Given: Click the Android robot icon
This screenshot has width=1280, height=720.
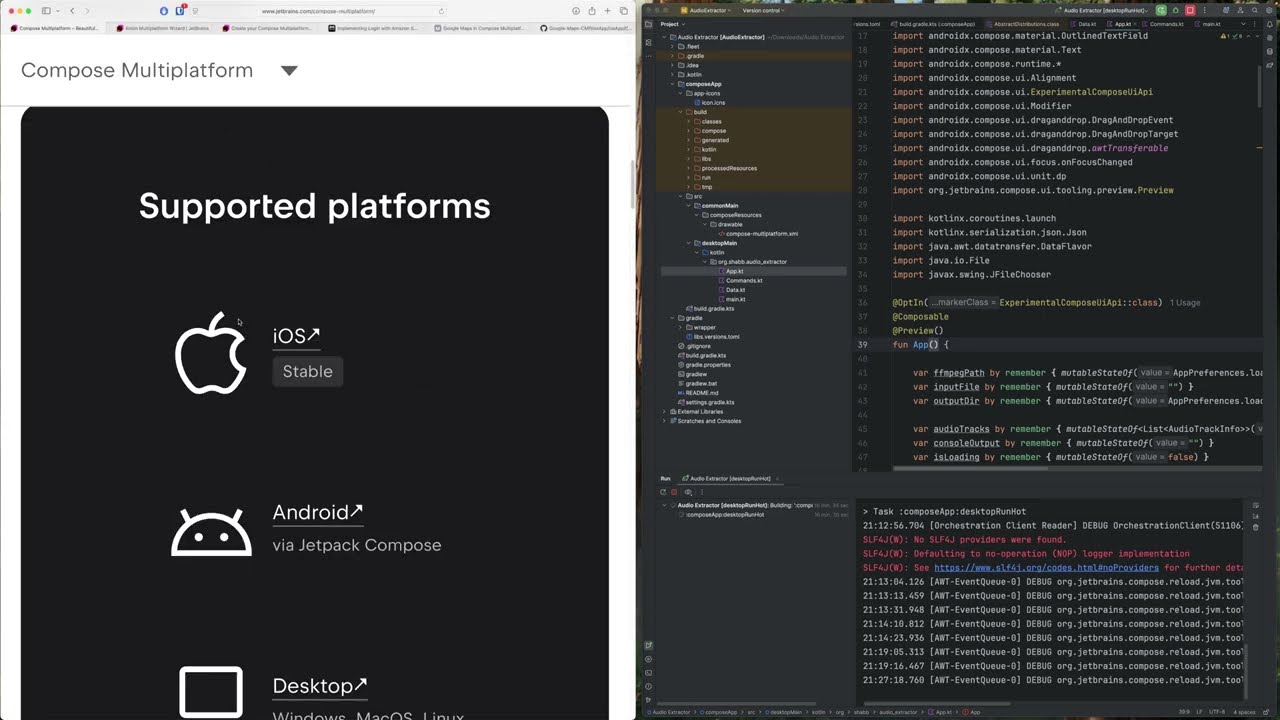Looking at the screenshot, I should click(x=211, y=532).
